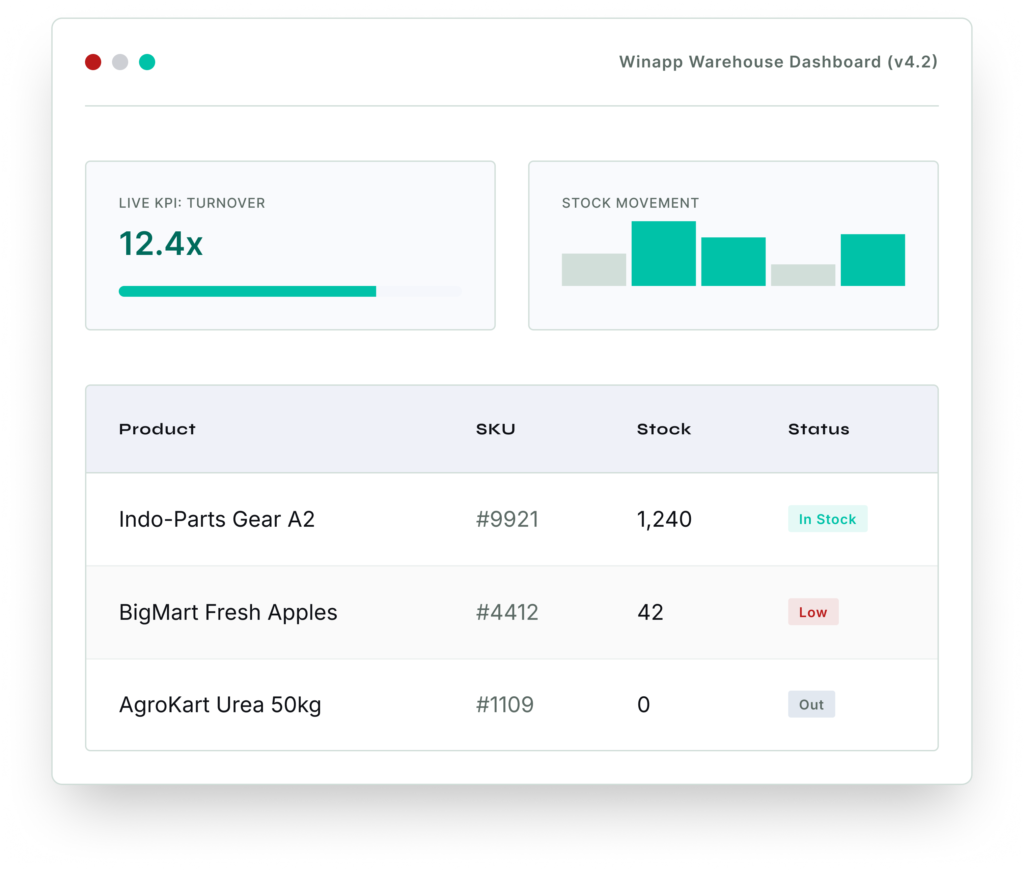Select AgroKart Urea 50kg product
The width and height of the screenshot is (1024, 870).
(x=220, y=705)
